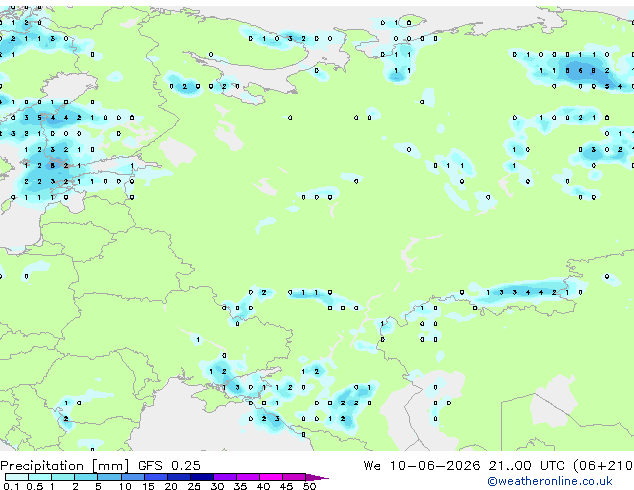This screenshot has height=490, width=634.
Task: Click the legend scale label '35'
Action: 240,486
